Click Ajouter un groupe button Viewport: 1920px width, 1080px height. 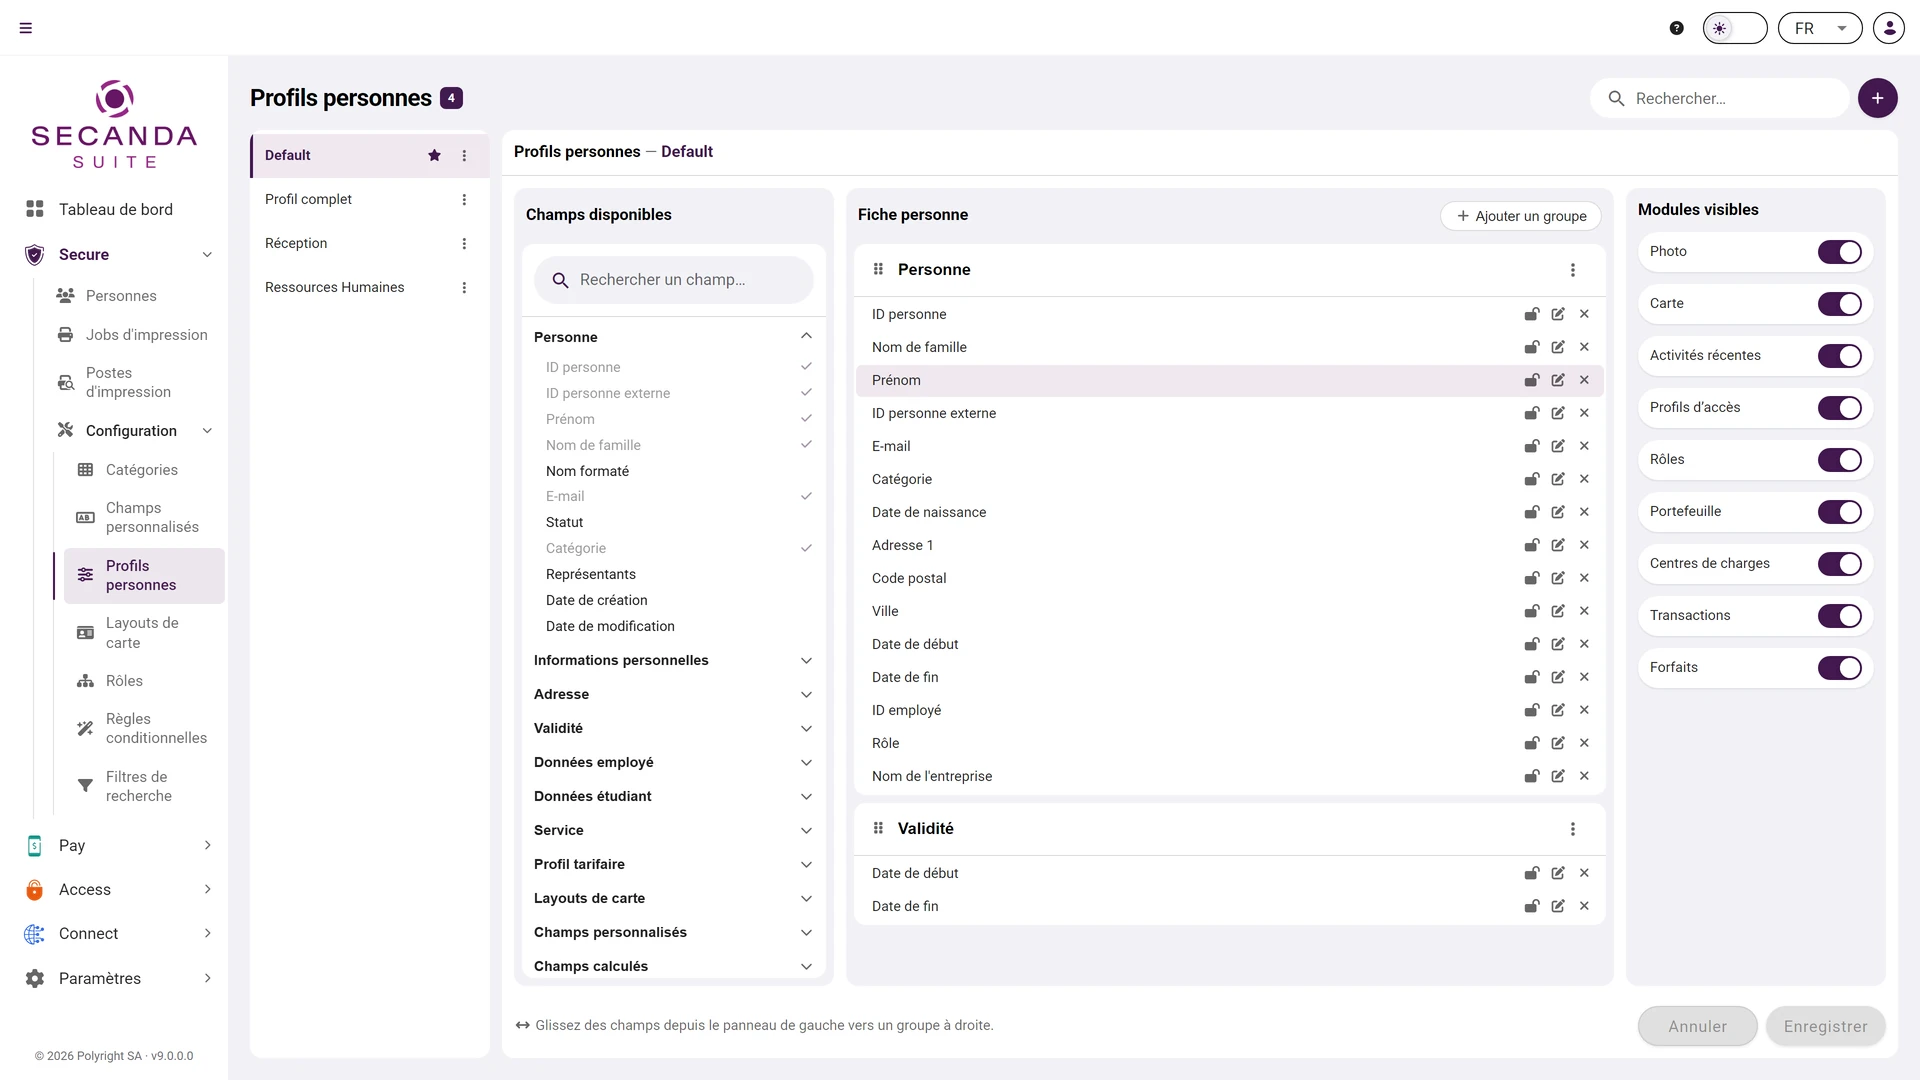pos(1521,216)
